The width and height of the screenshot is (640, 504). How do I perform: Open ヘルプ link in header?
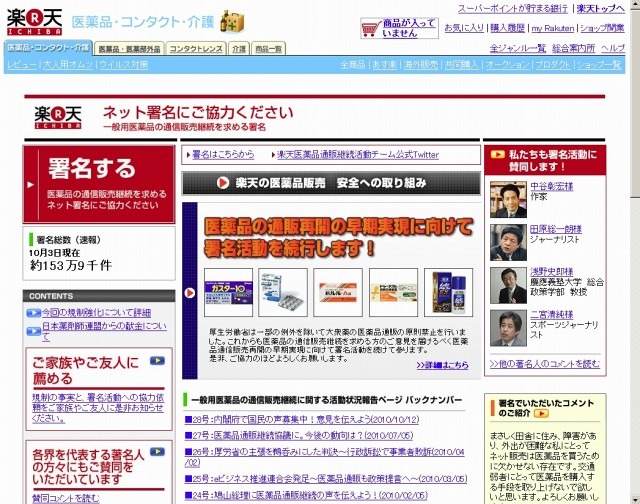613,49
